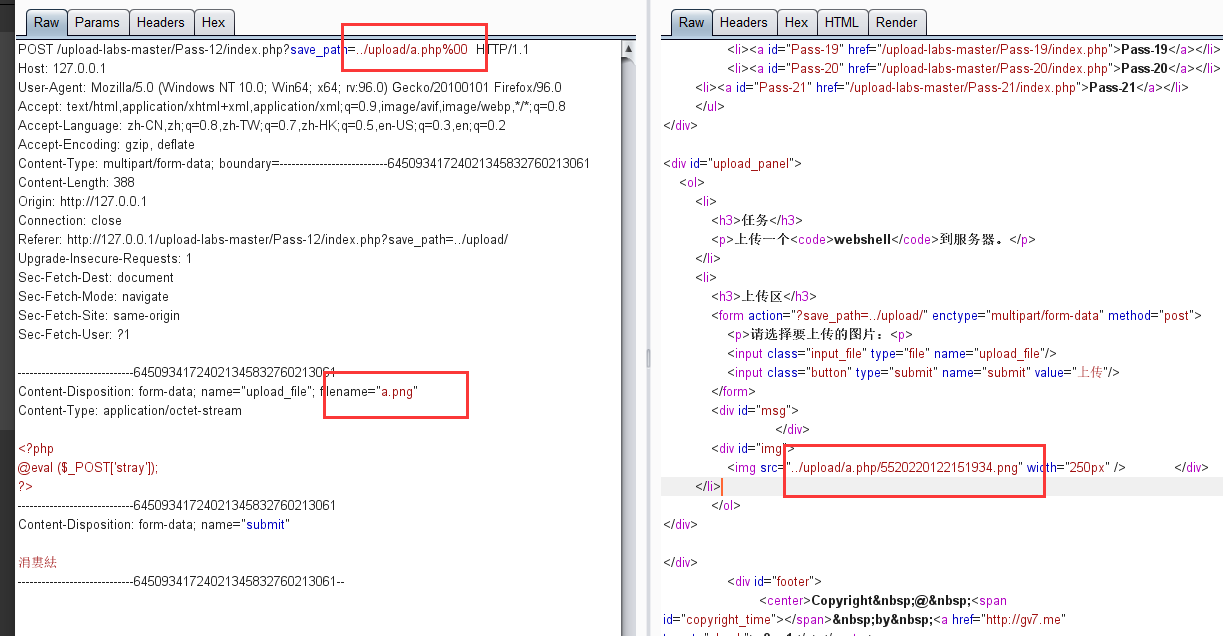Open the request panel's Headers tab
This screenshot has height=636, width=1223.
160,22
